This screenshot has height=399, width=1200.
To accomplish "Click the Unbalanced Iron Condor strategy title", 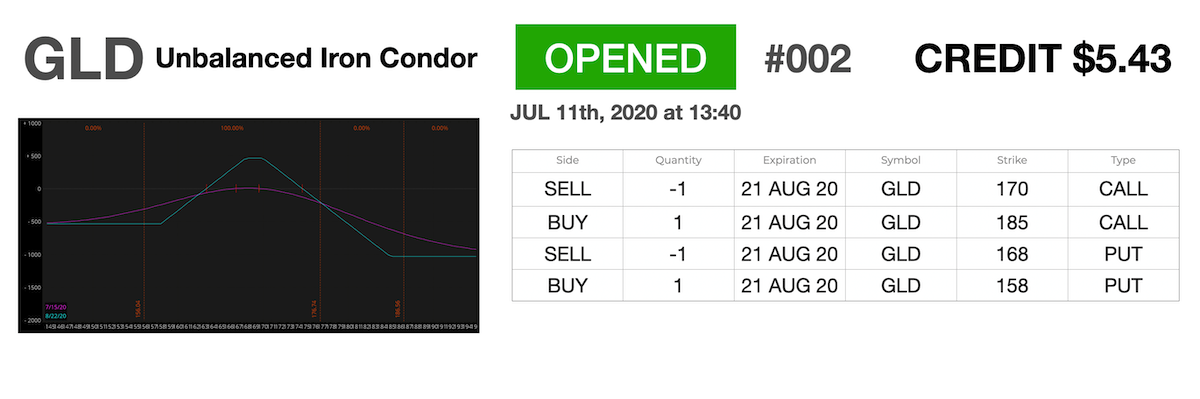I will pyautogui.click(x=316, y=60).
